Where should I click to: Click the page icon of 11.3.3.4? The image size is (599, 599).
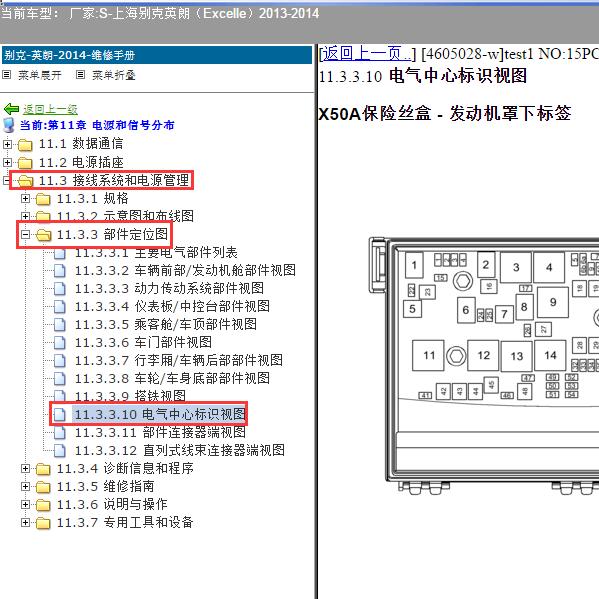(60, 306)
